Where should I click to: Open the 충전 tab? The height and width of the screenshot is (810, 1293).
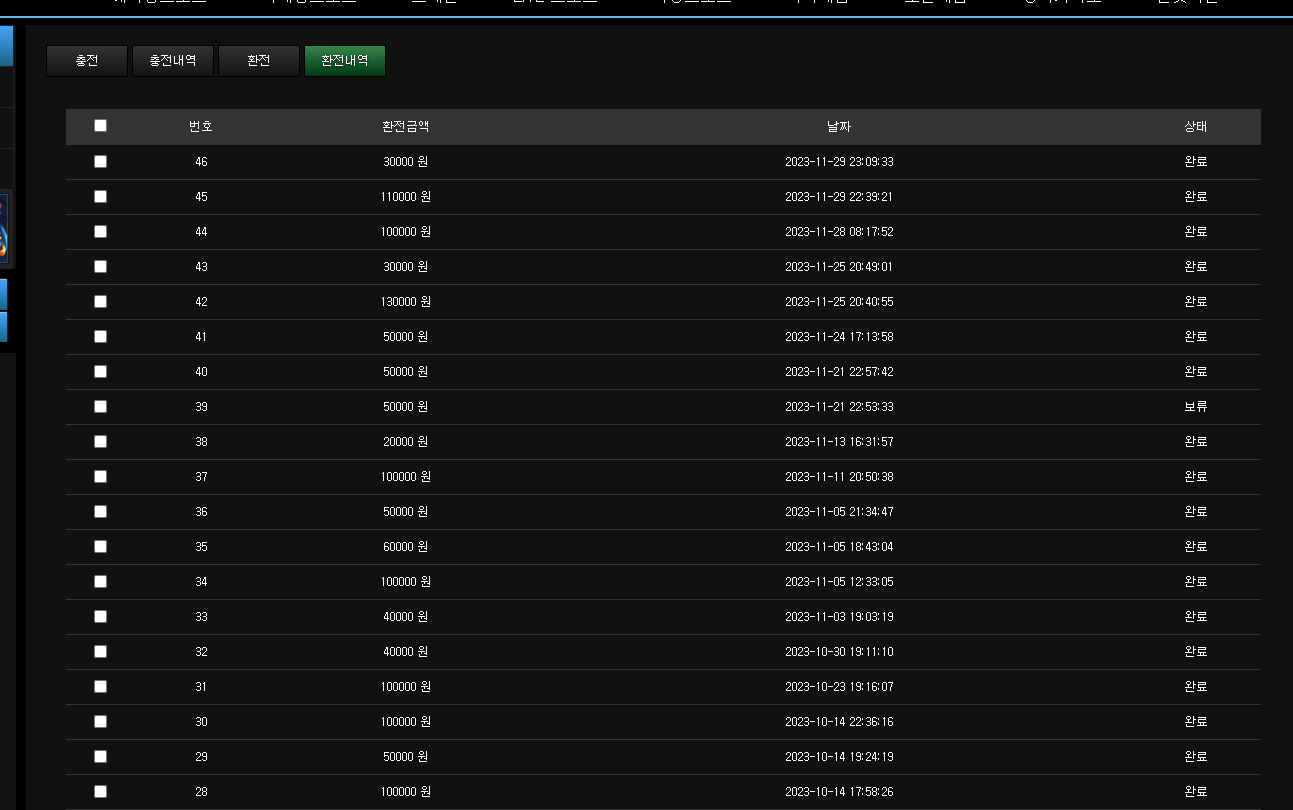pyautogui.click(x=87, y=61)
